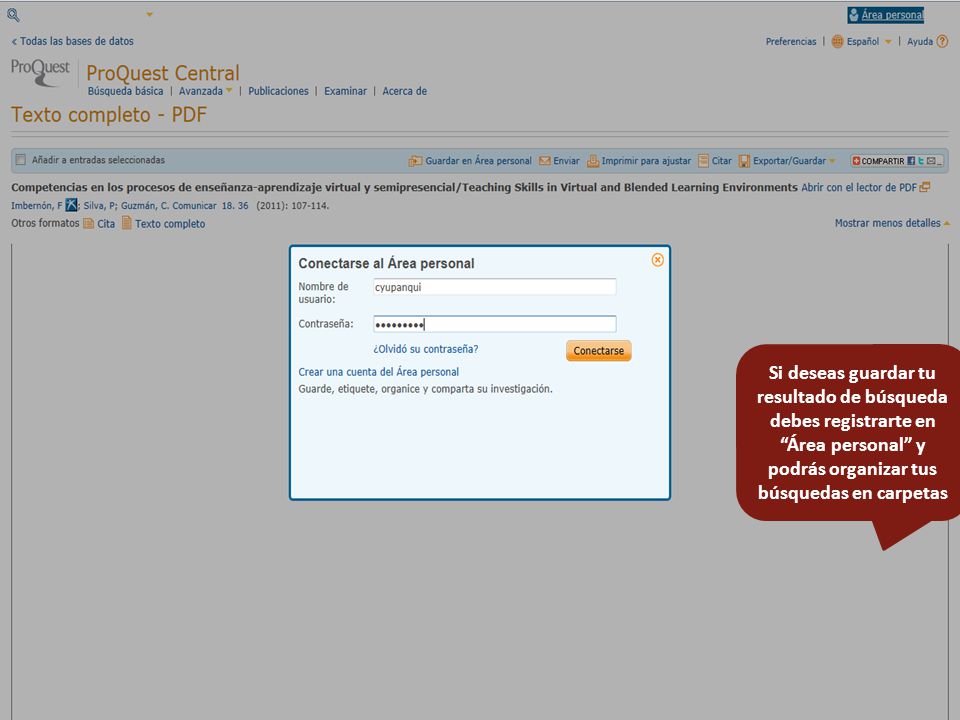
Task: Select Avanzada menu item
Action: pos(200,91)
